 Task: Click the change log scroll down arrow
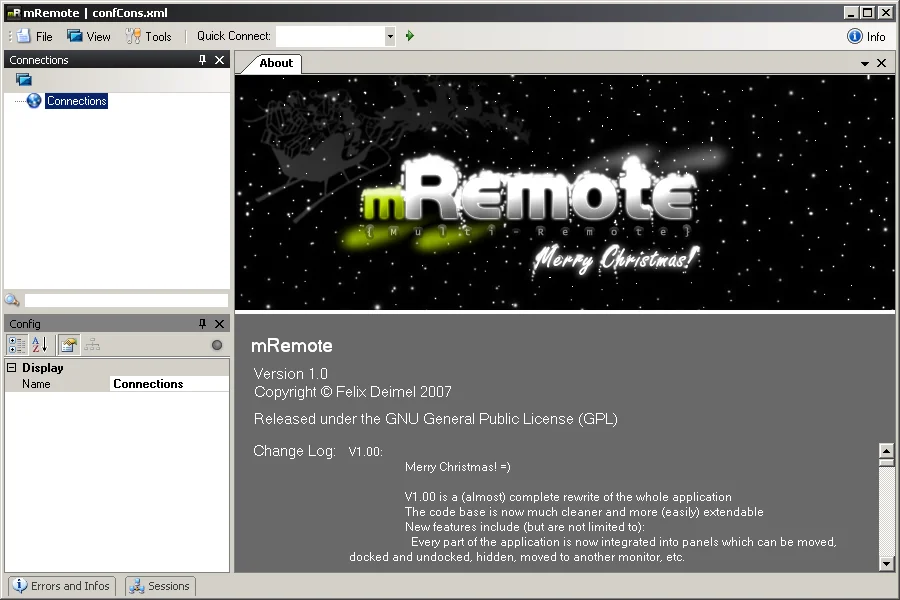click(886, 564)
